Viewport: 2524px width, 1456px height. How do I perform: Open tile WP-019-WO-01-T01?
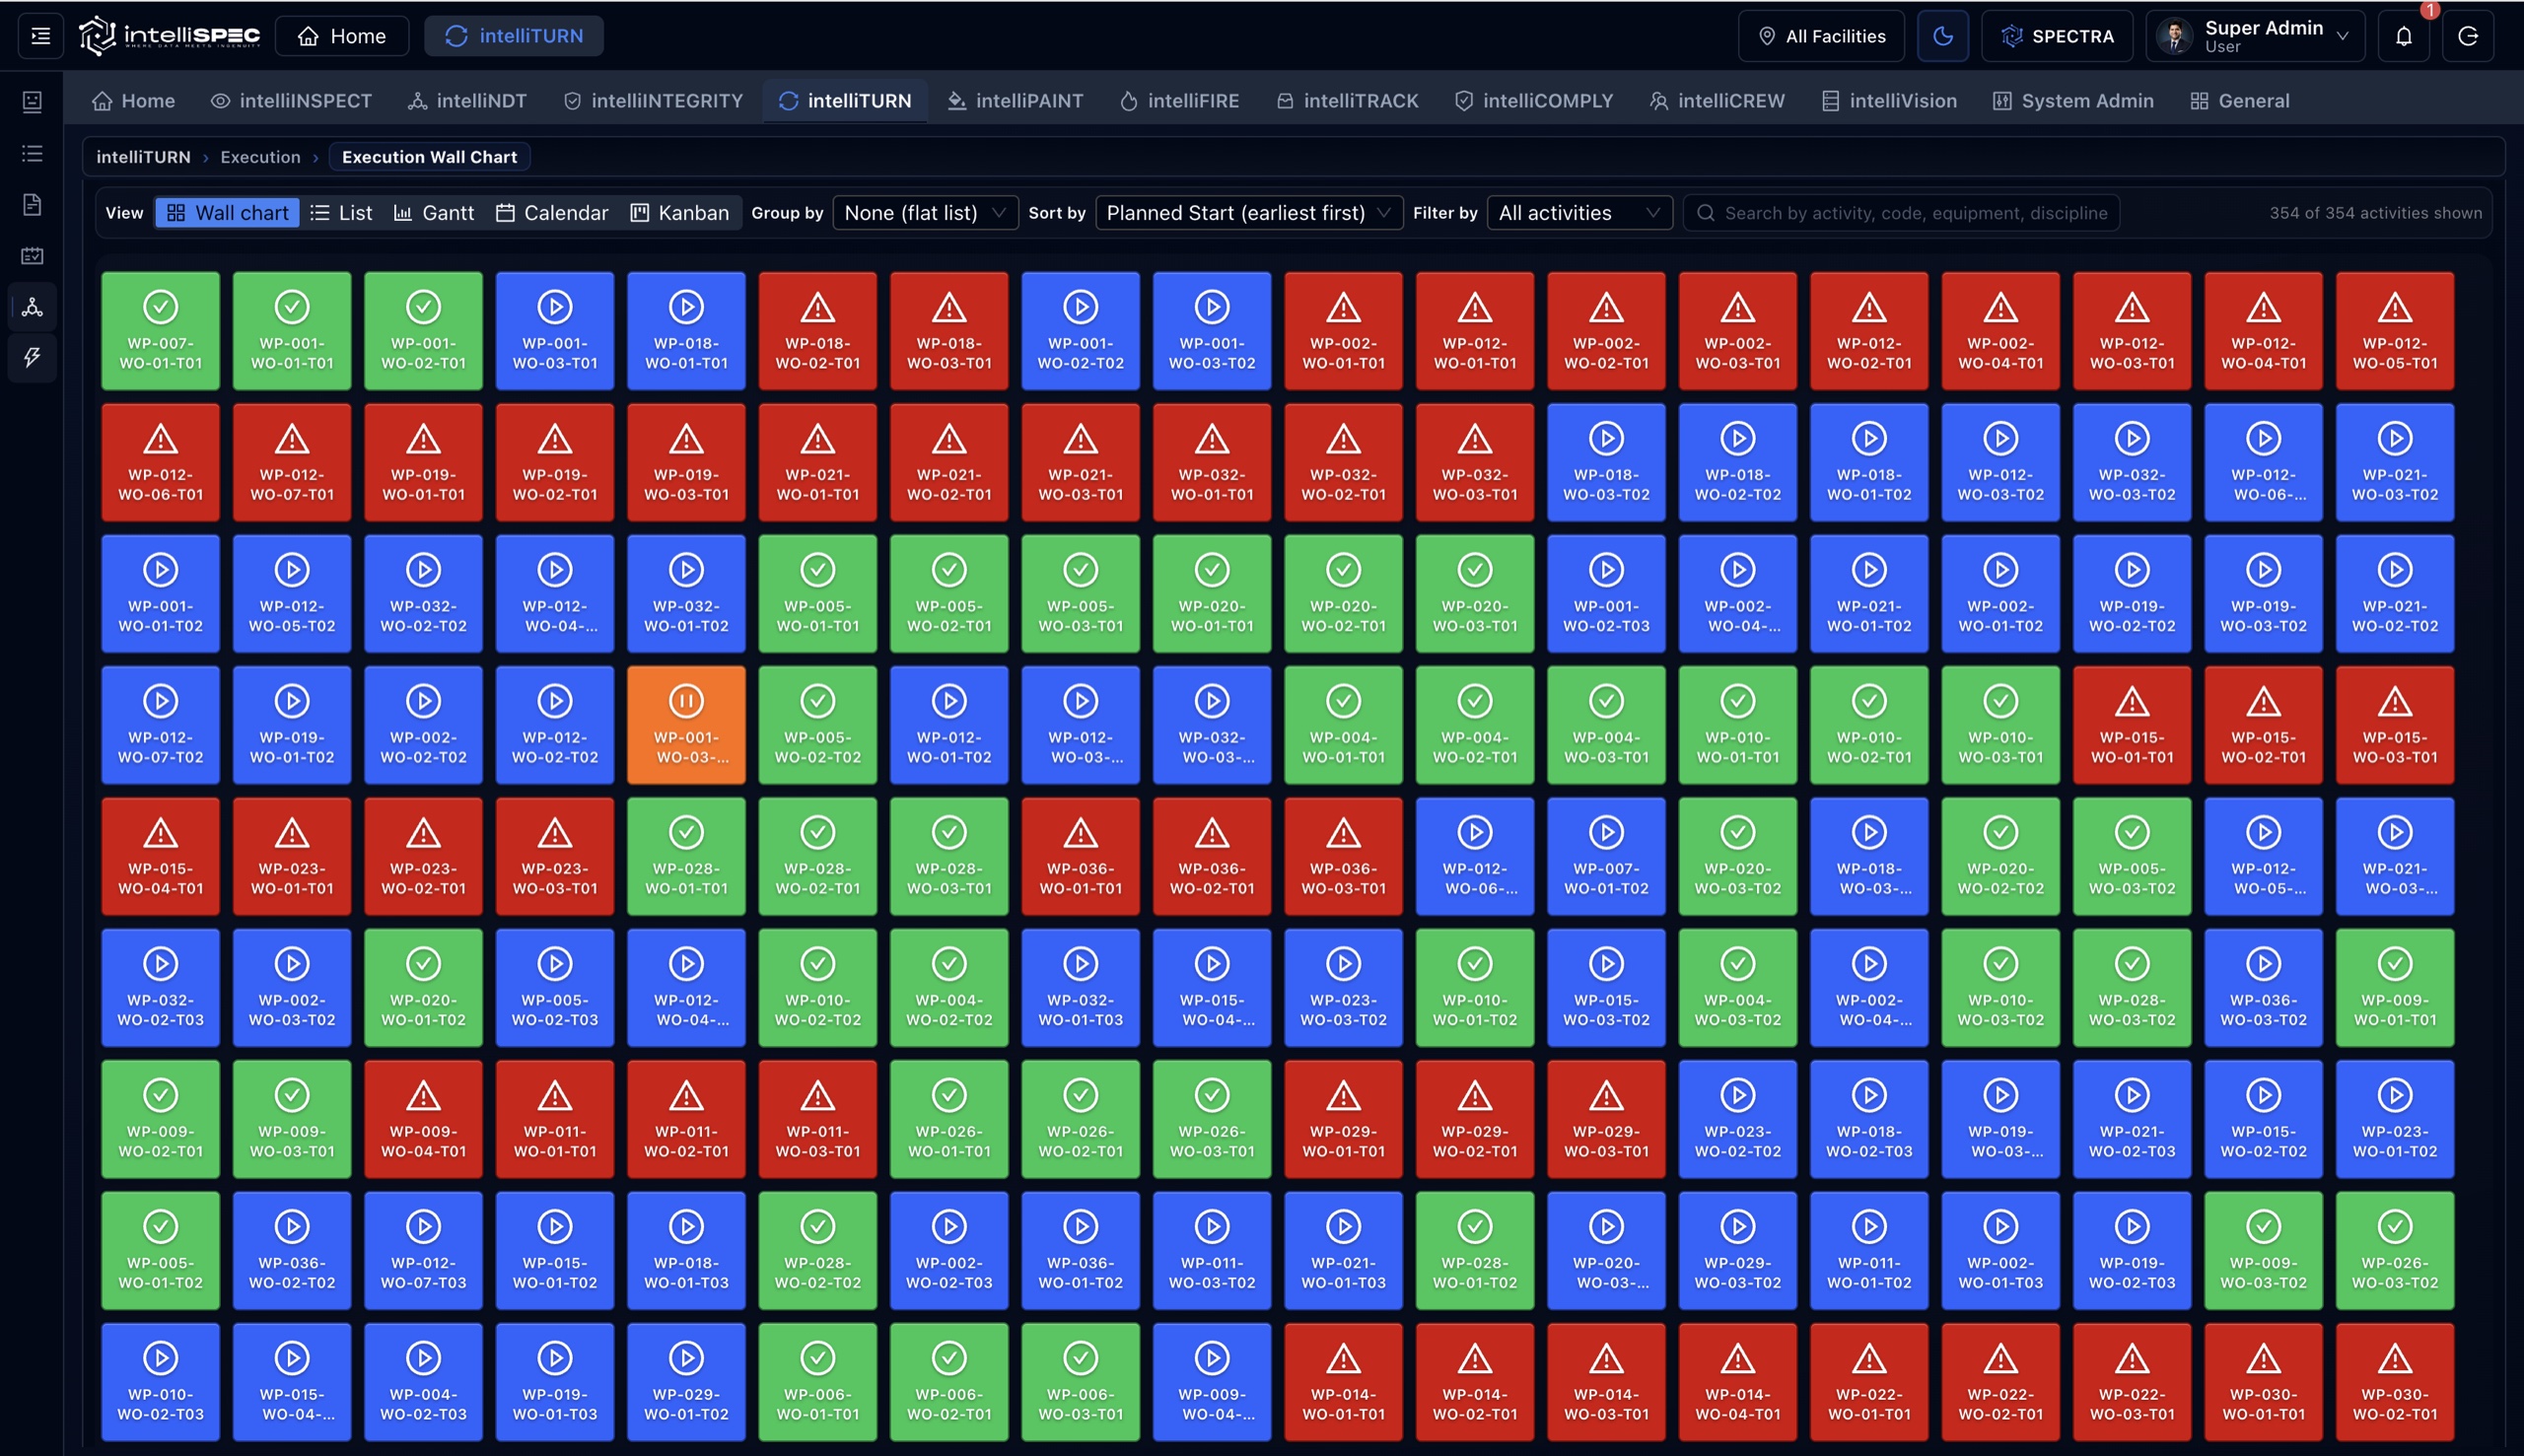tap(423, 462)
